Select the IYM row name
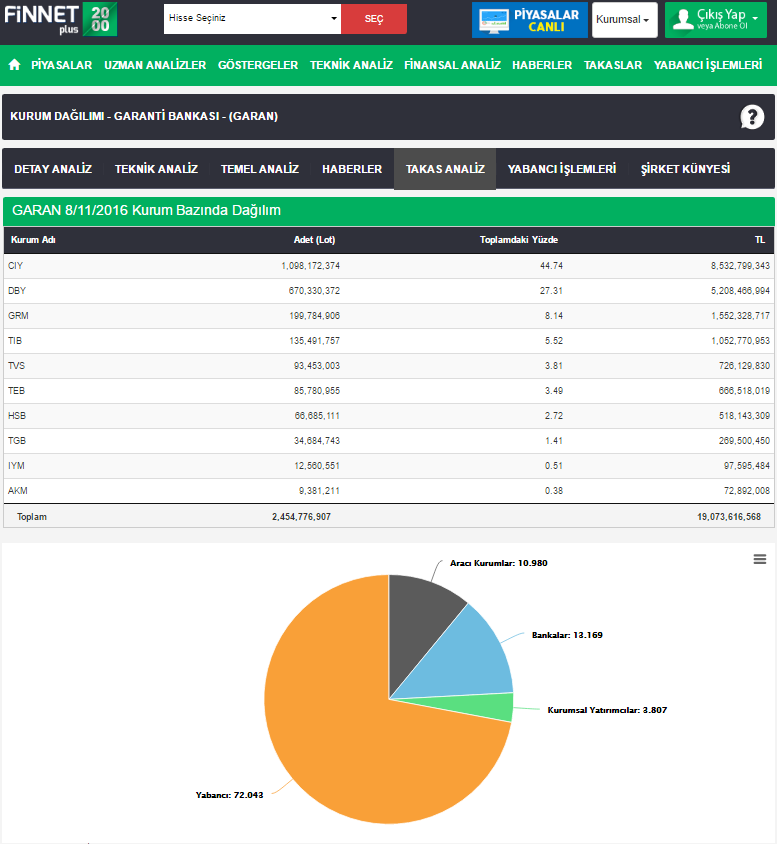The height and width of the screenshot is (844, 777). pos(16,466)
